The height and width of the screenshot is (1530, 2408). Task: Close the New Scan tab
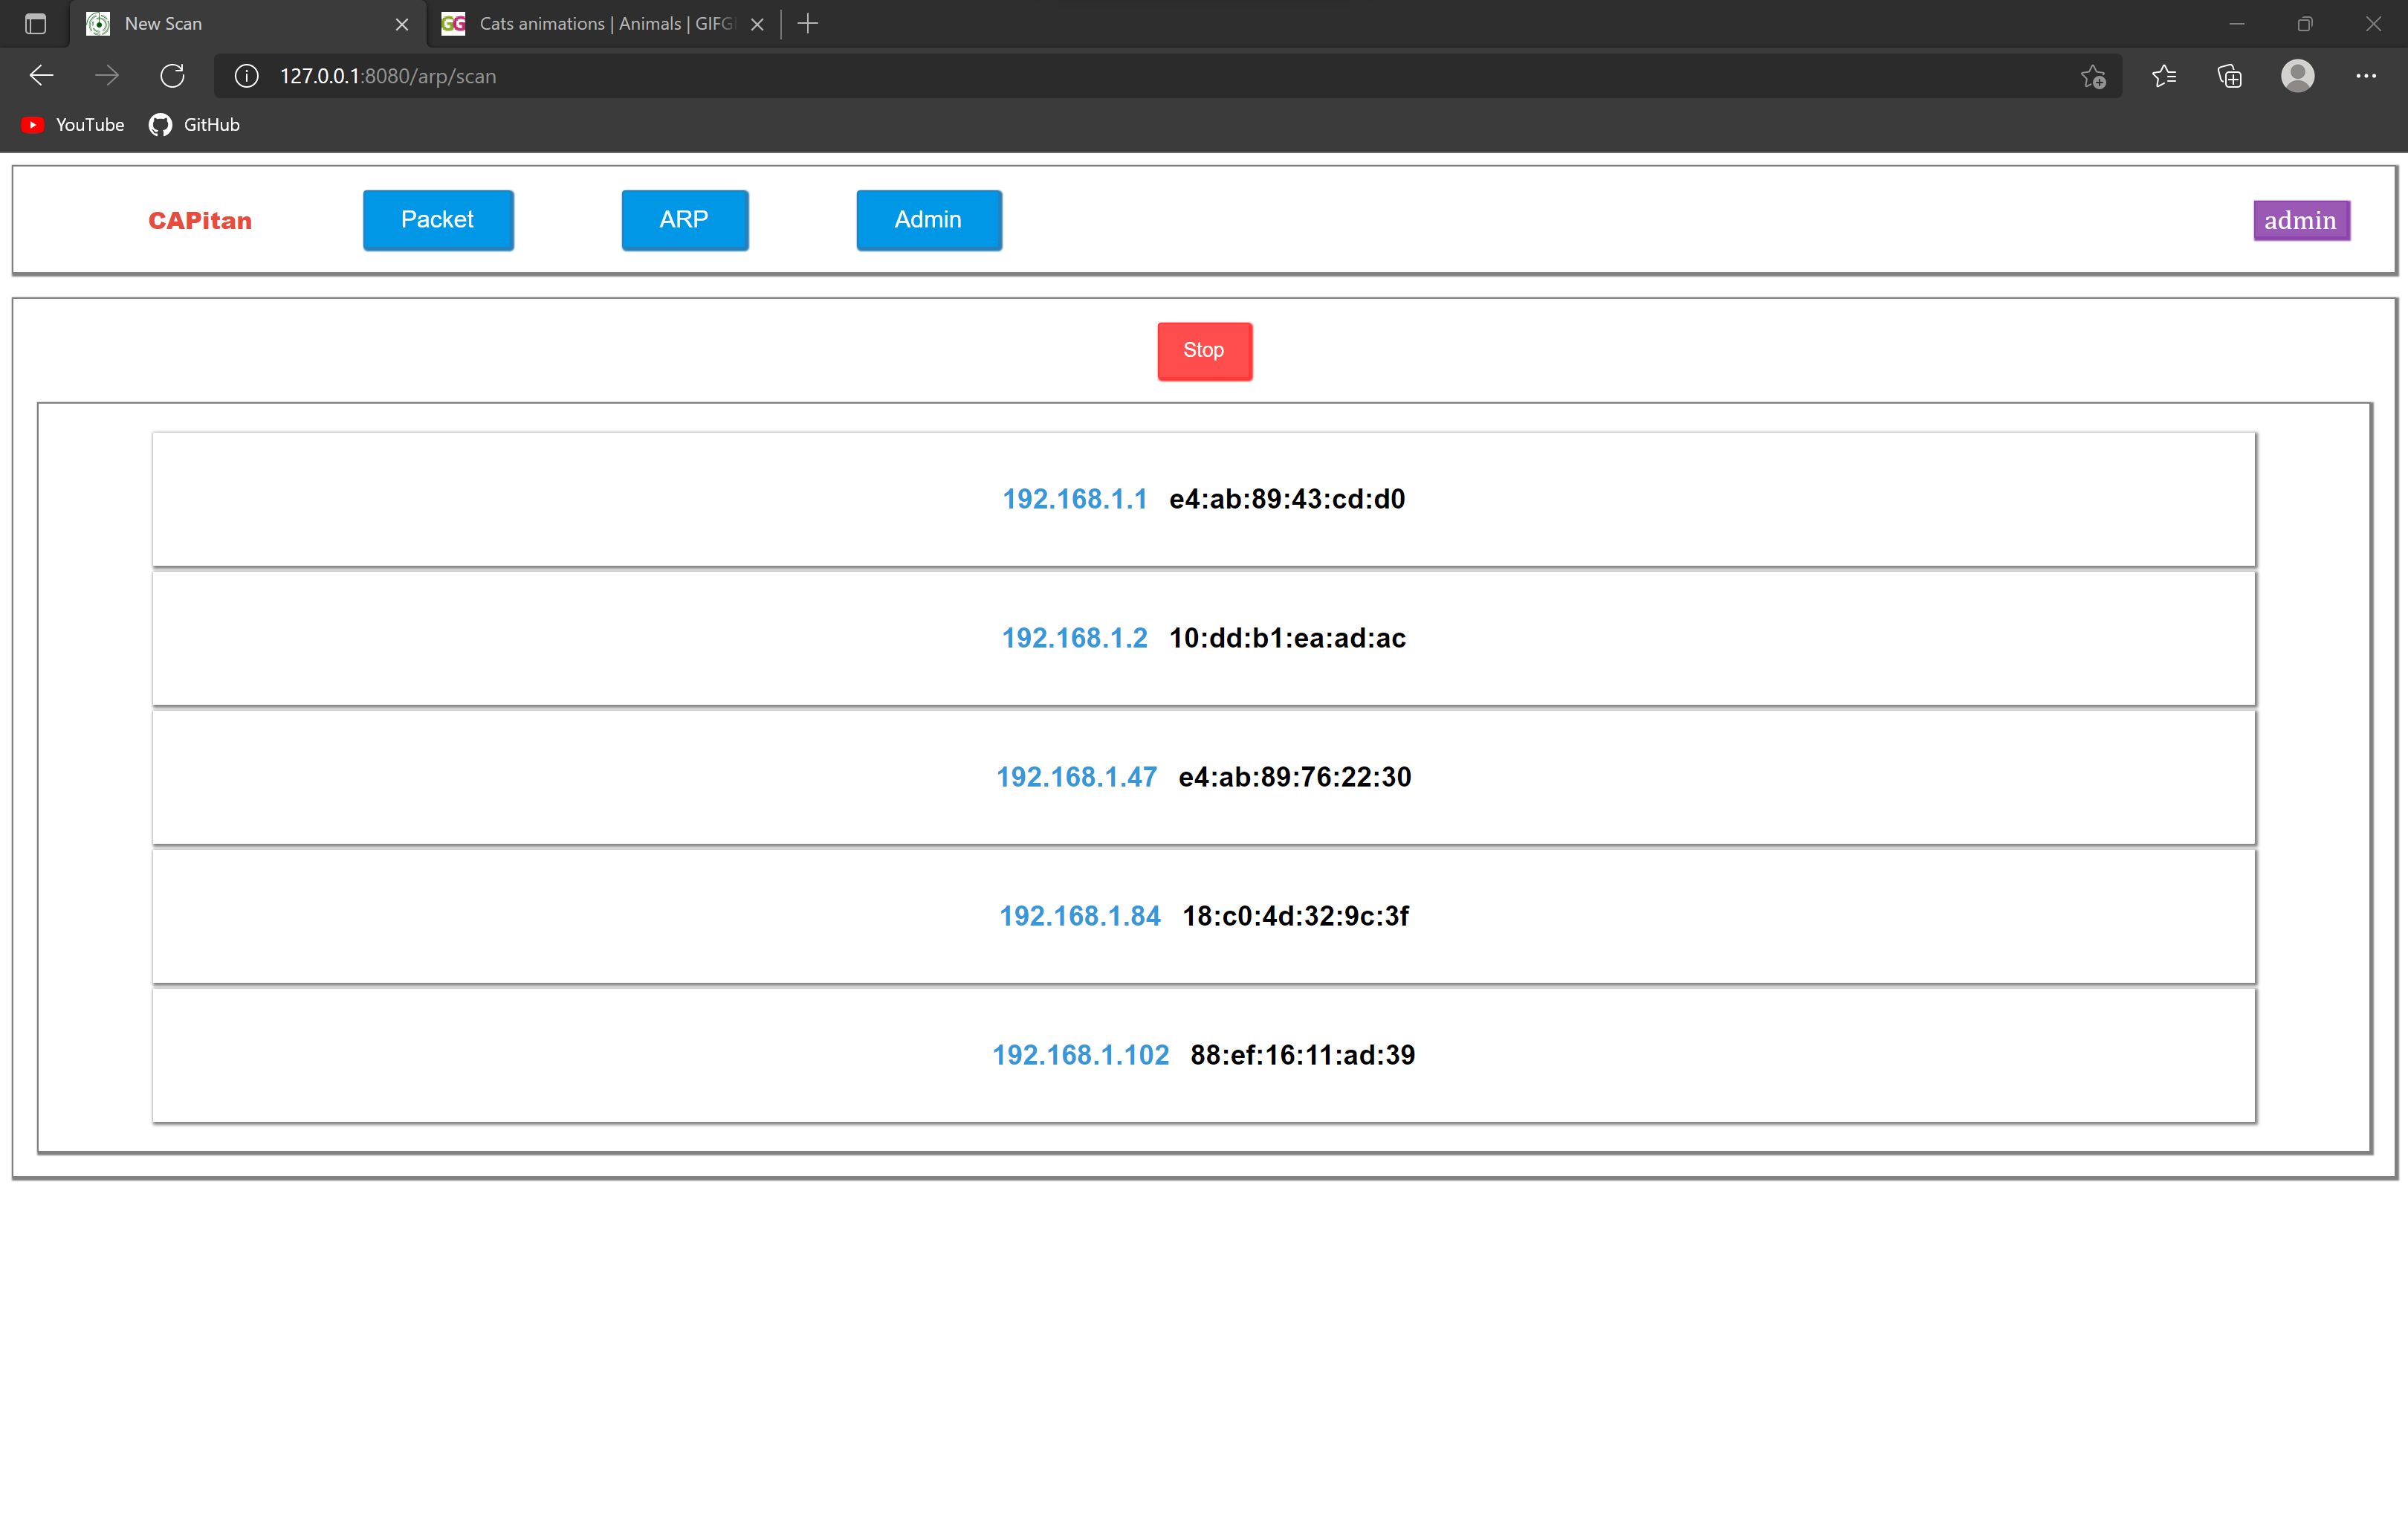tap(402, 24)
